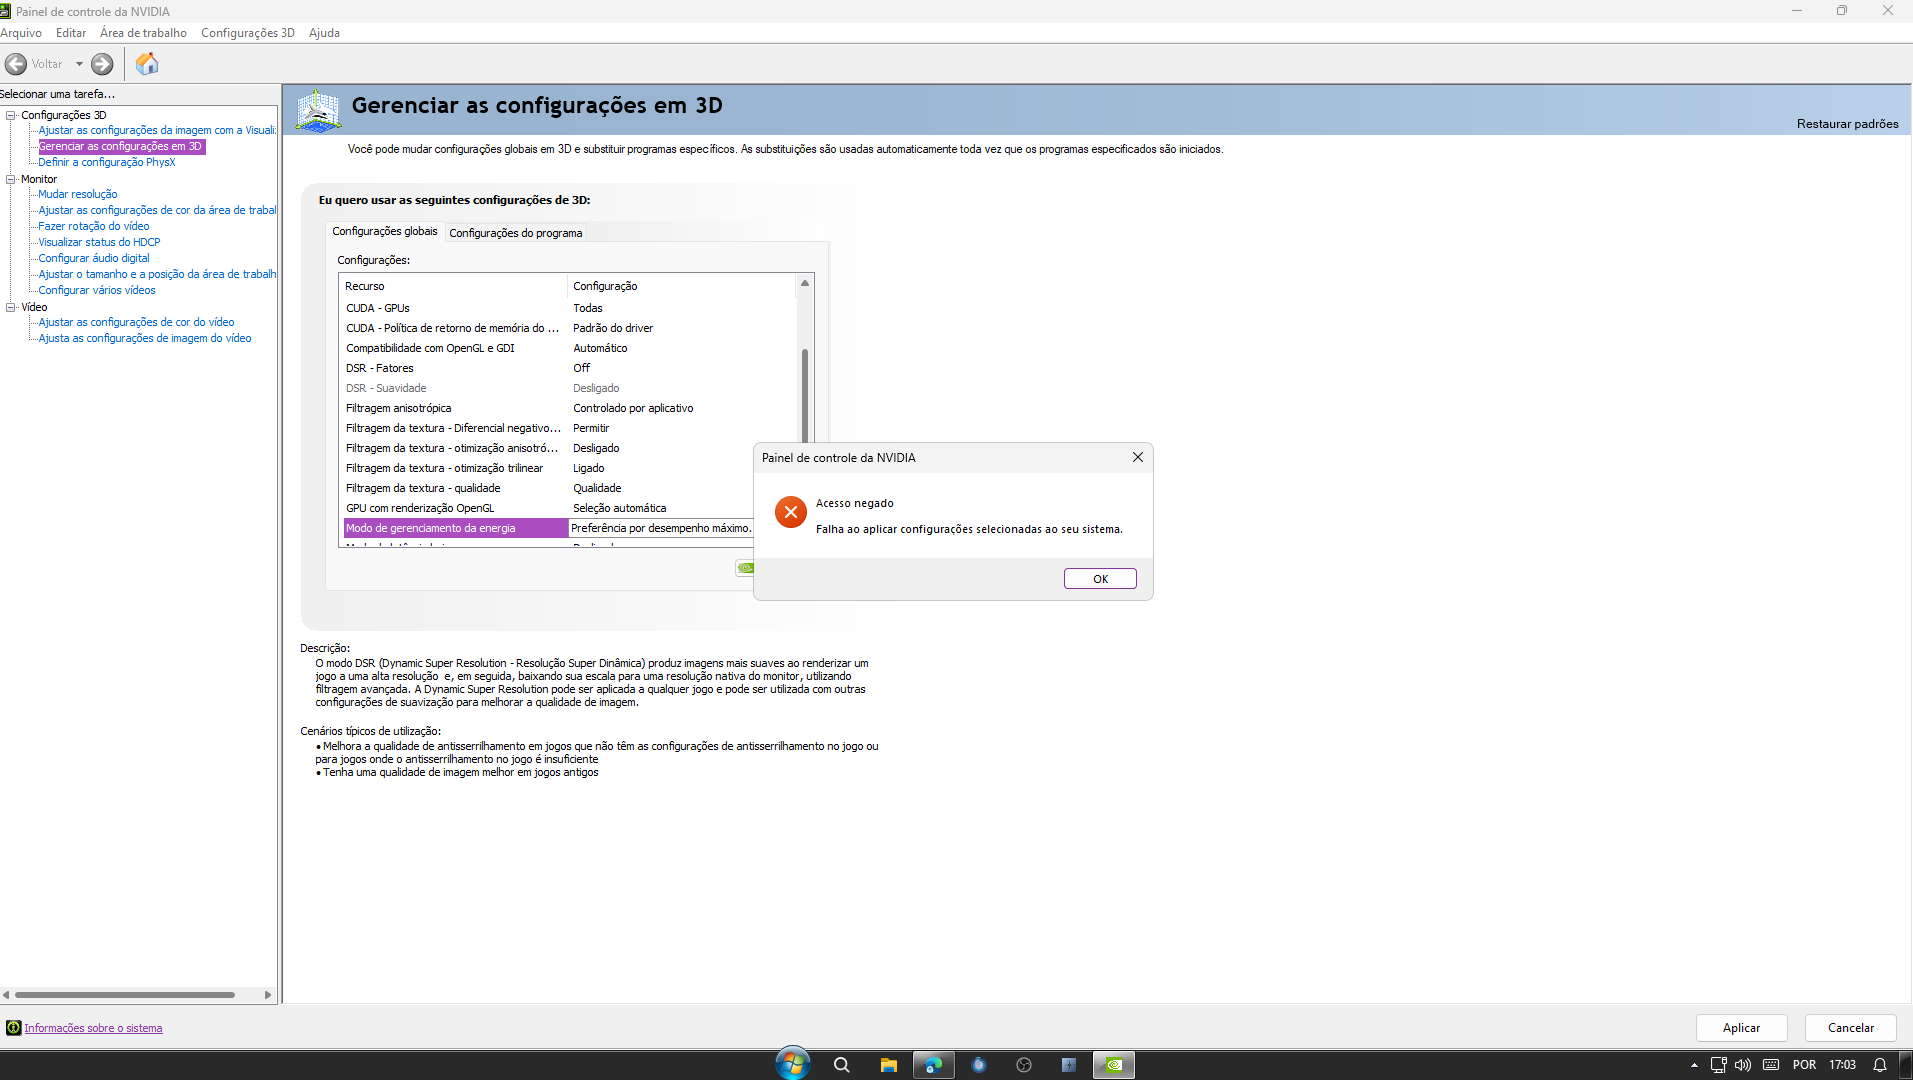Click settings list scroll up arrow
Viewport: 1913px width, 1080px height.
(x=804, y=284)
